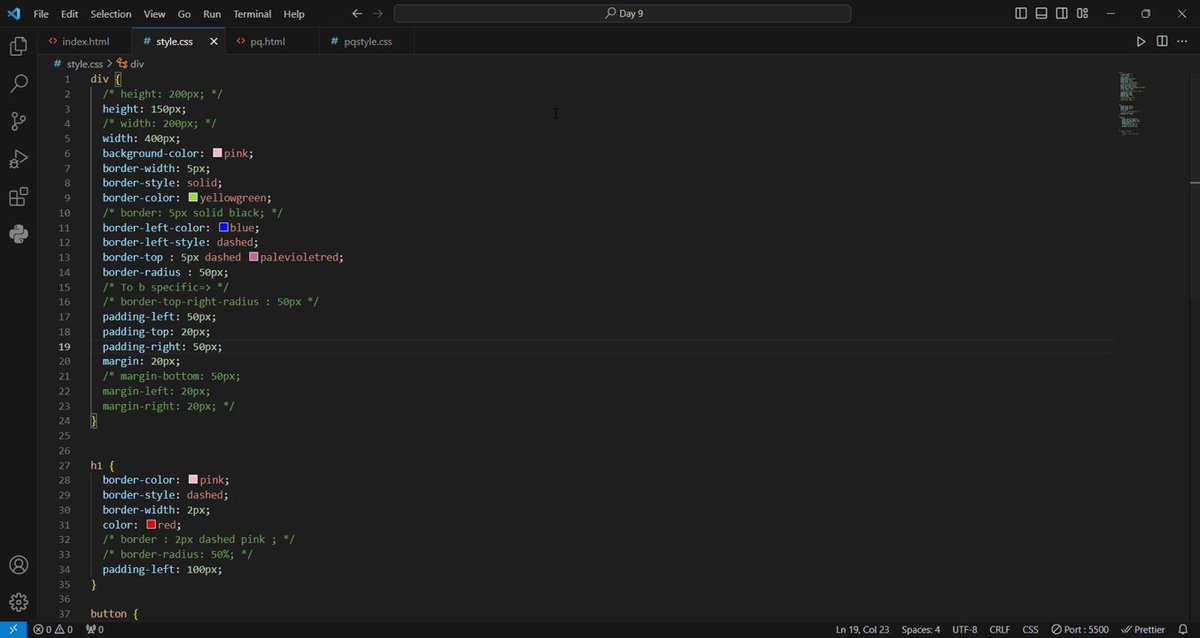
Task: Open More Actions ellipsis in editor toolbar
Action: [x=1182, y=42]
